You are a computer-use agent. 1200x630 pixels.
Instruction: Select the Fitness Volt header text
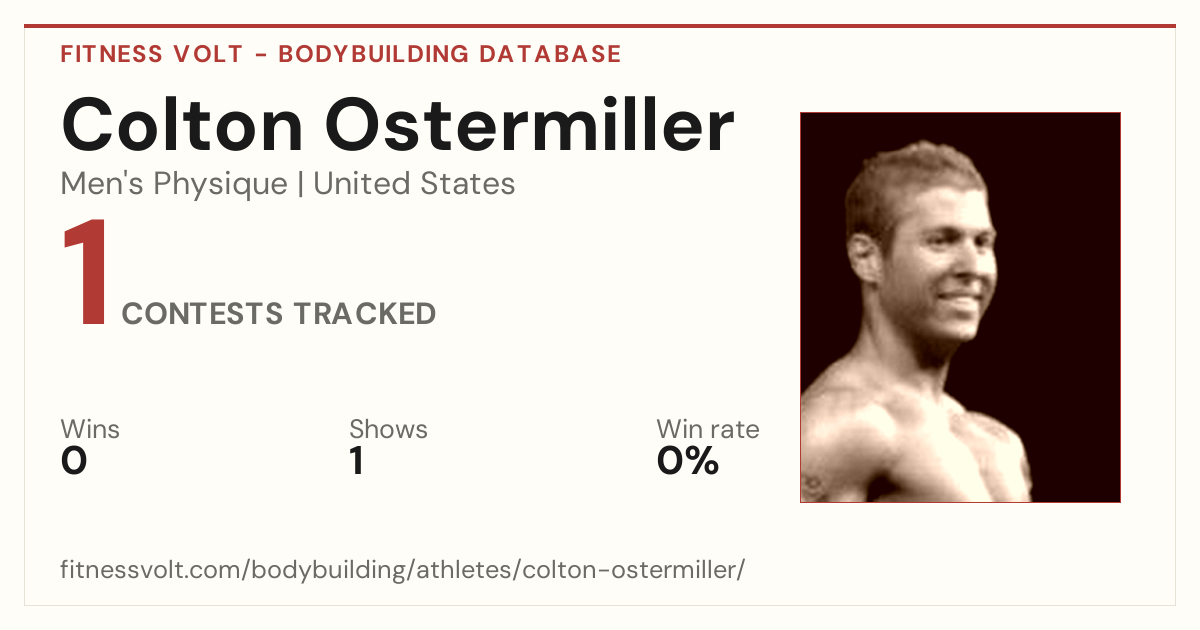coord(152,54)
